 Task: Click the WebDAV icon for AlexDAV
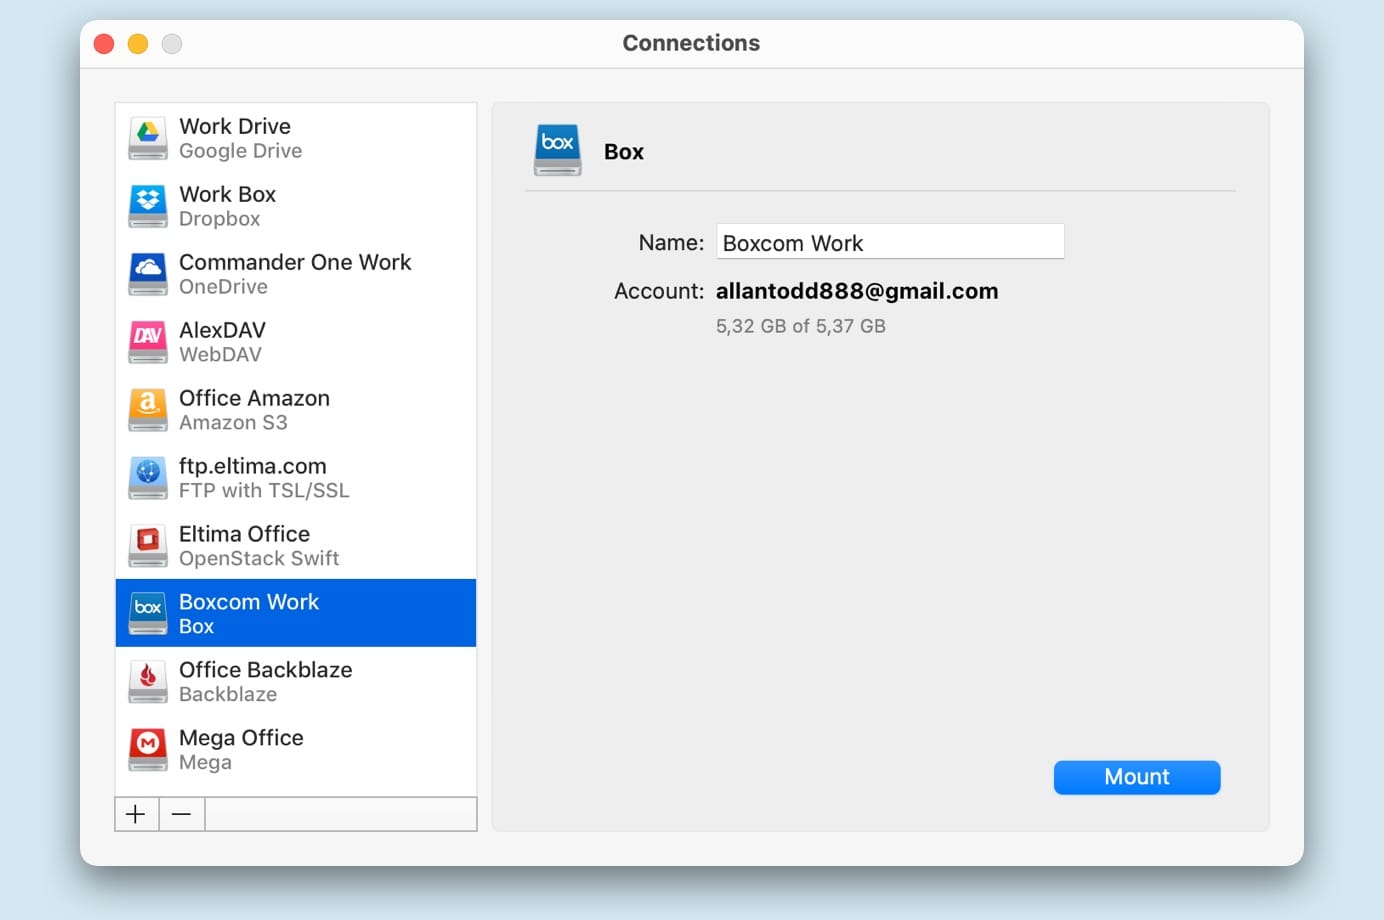point(148,342)
